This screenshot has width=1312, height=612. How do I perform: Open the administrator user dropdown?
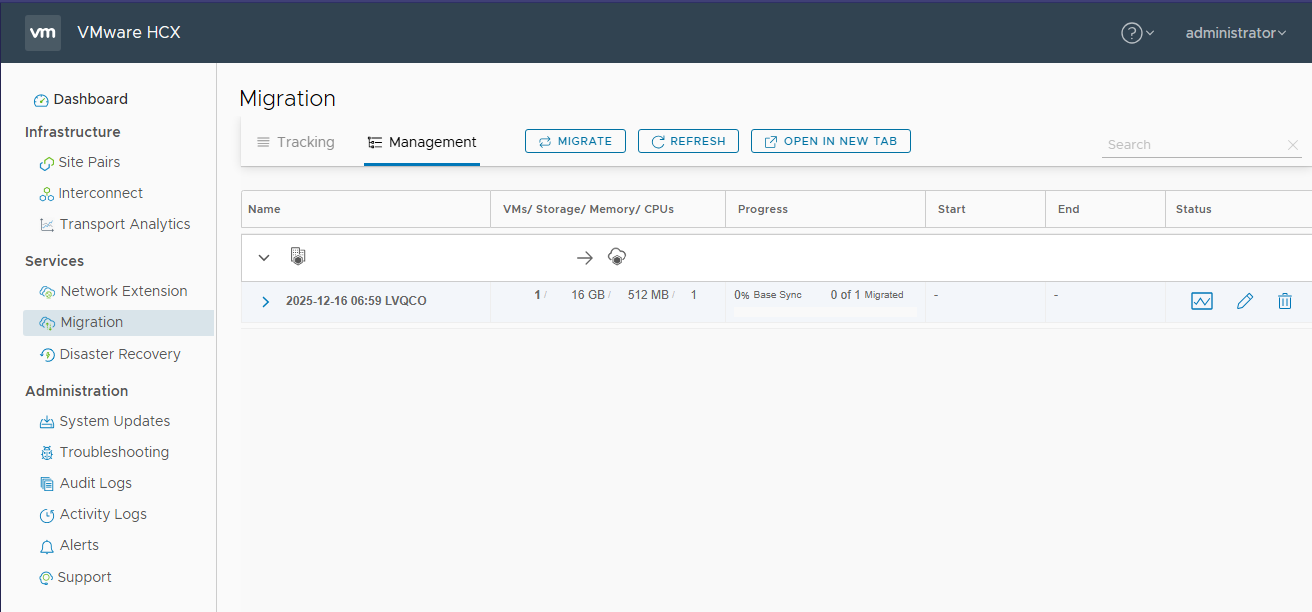tap(1236, 33)
